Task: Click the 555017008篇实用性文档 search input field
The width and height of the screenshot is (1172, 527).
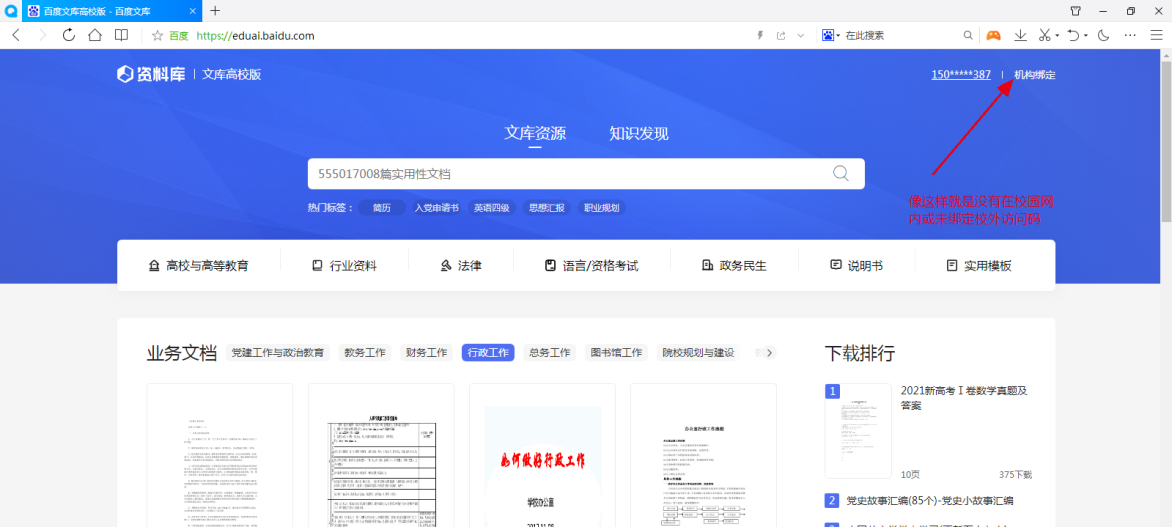Action: pos(570,173)
